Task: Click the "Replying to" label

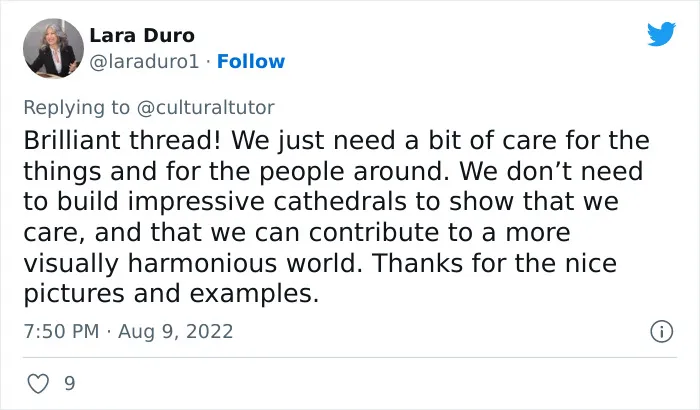Action: [x=77, y=108]
